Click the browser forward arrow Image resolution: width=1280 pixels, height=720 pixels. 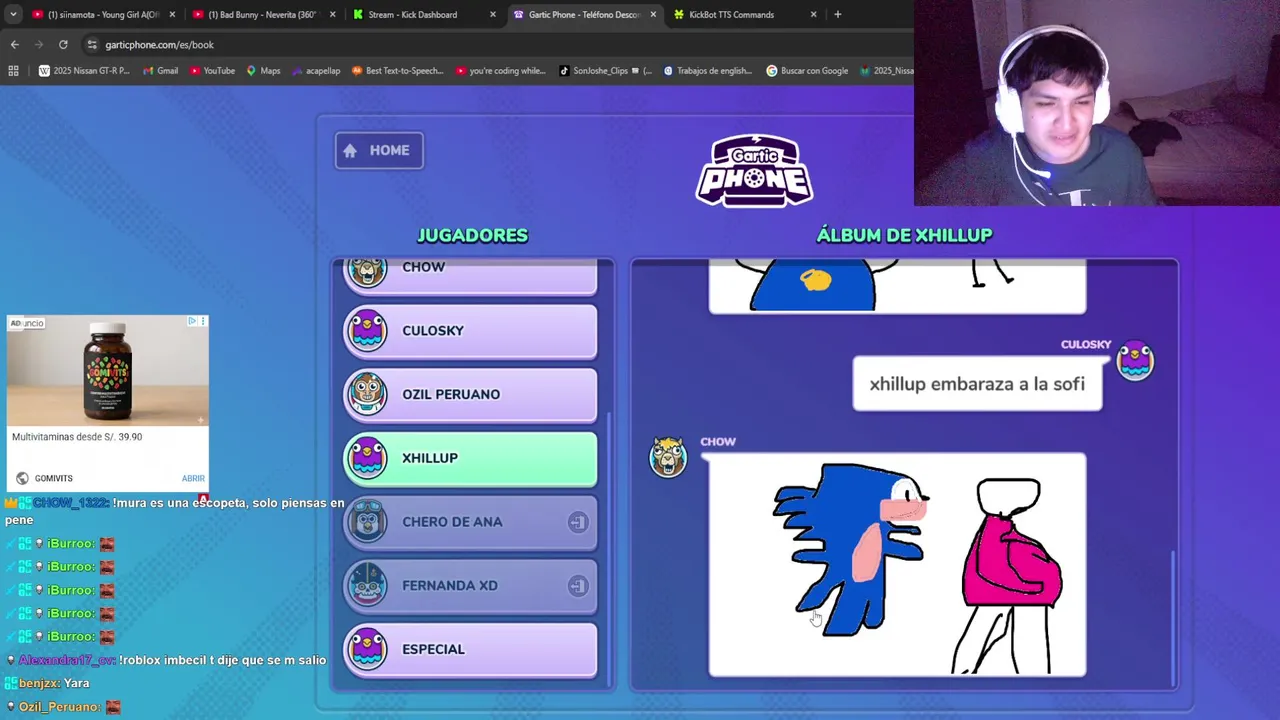point(38,44)
